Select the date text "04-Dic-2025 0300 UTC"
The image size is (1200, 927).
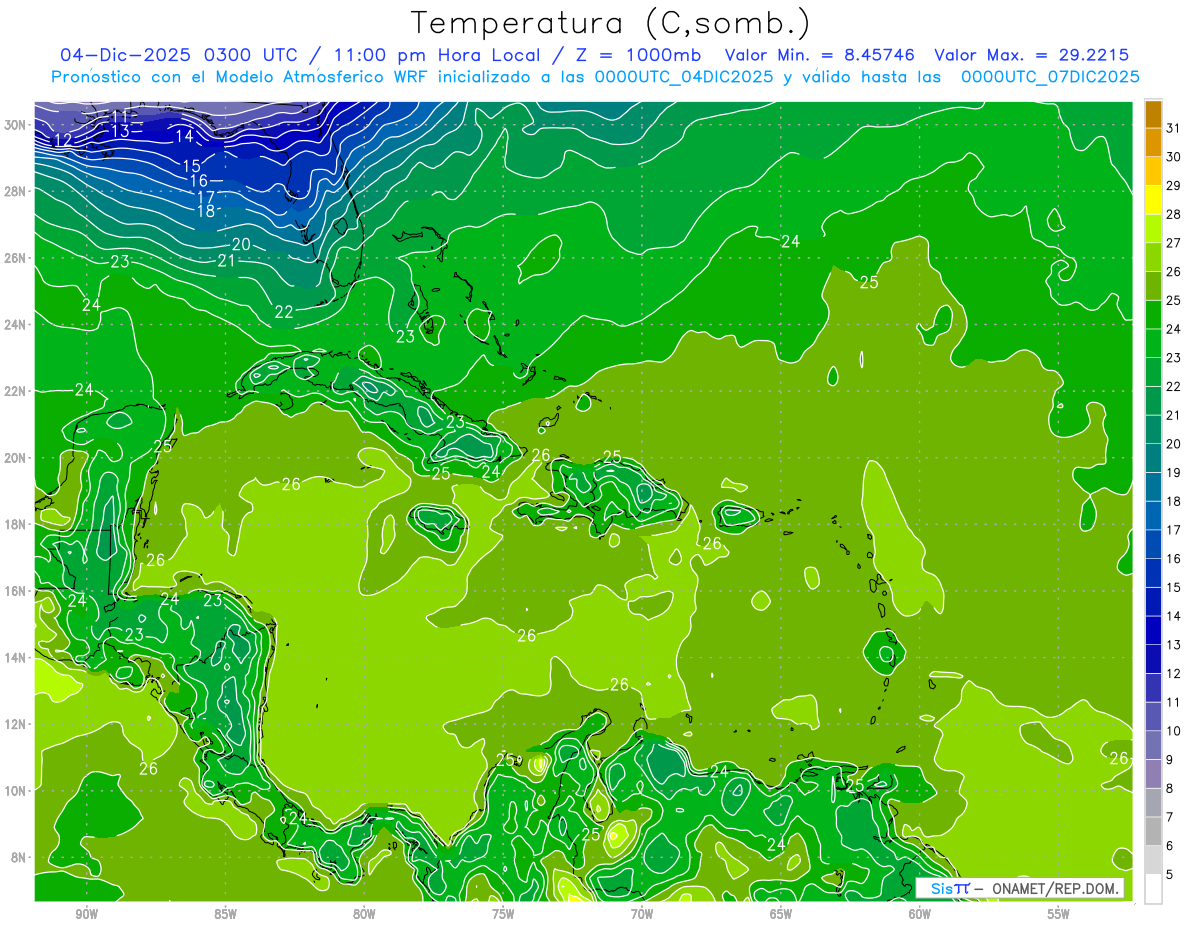click(179, 55)
